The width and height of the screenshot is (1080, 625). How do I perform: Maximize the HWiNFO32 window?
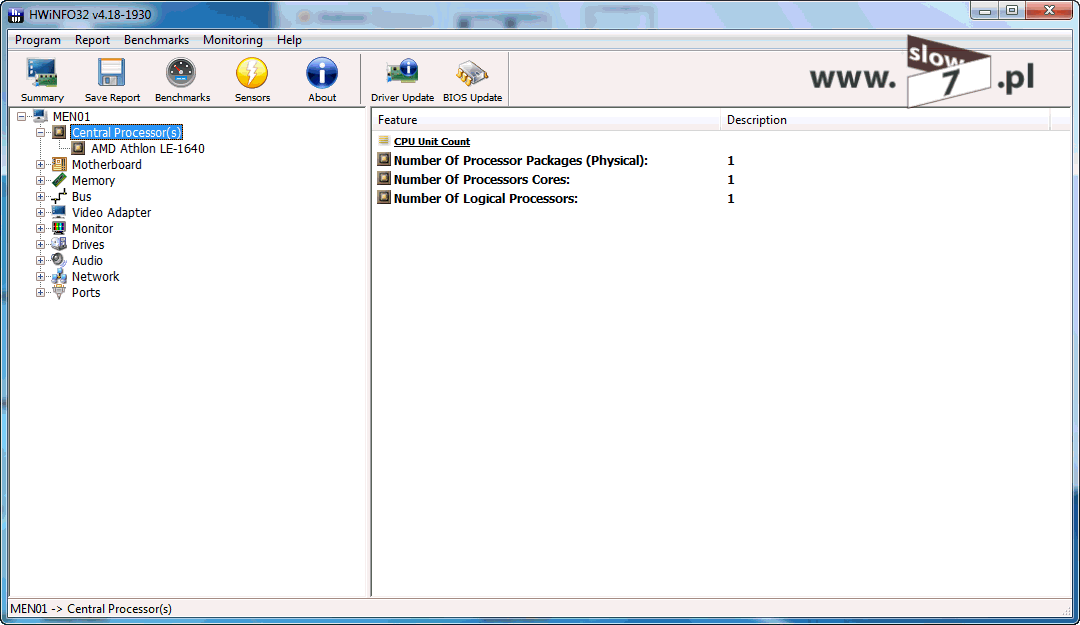pyautogui.click(x=1012, y=10)
